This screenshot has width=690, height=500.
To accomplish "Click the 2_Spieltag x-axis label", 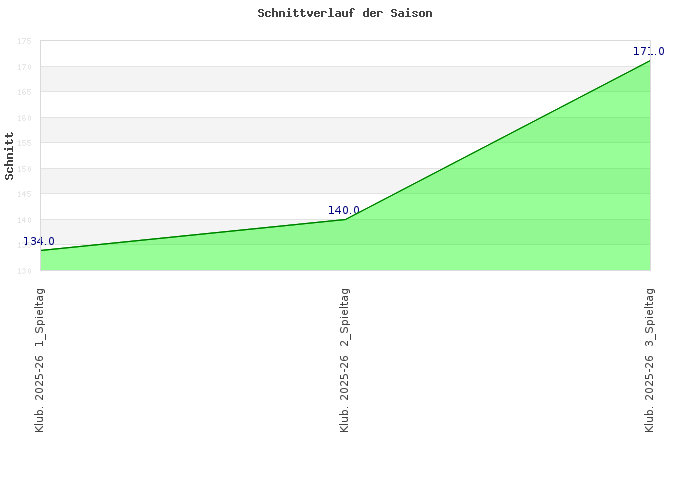I will coord(345,359).
